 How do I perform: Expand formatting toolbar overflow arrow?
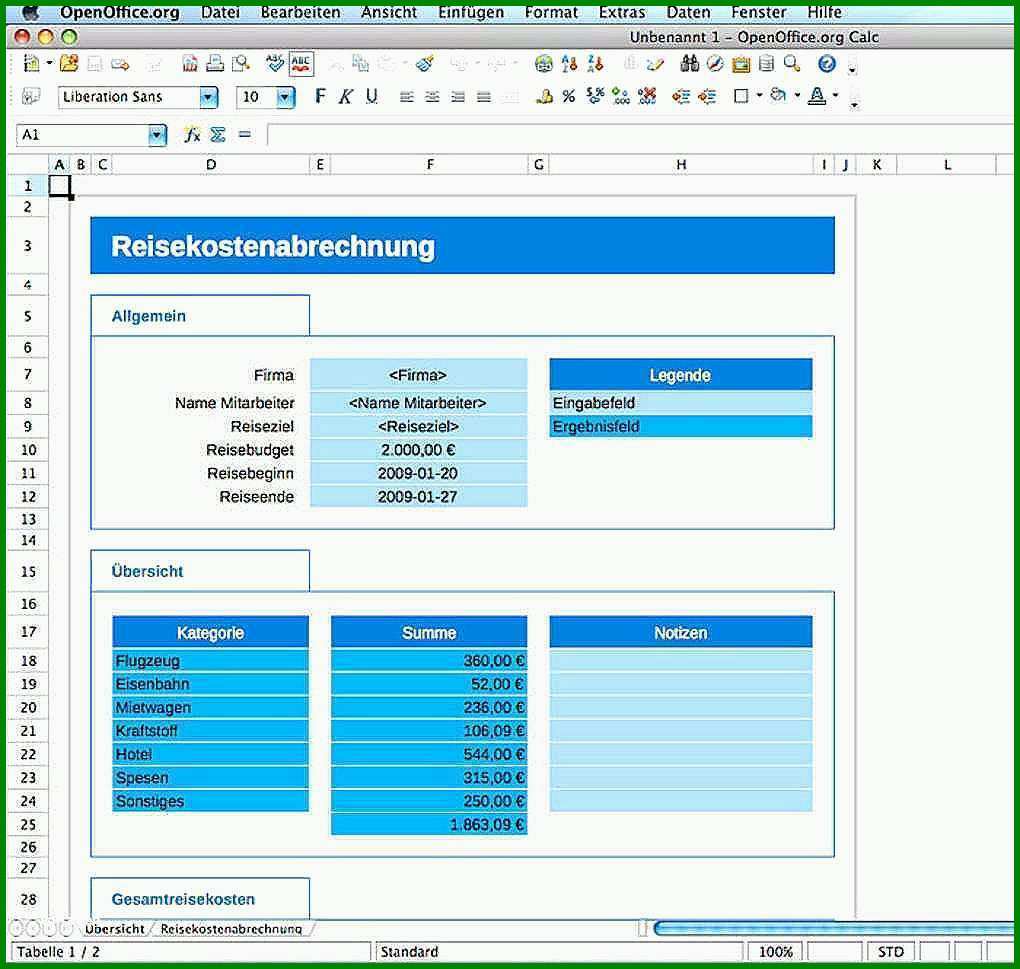(x=854, y=103)
